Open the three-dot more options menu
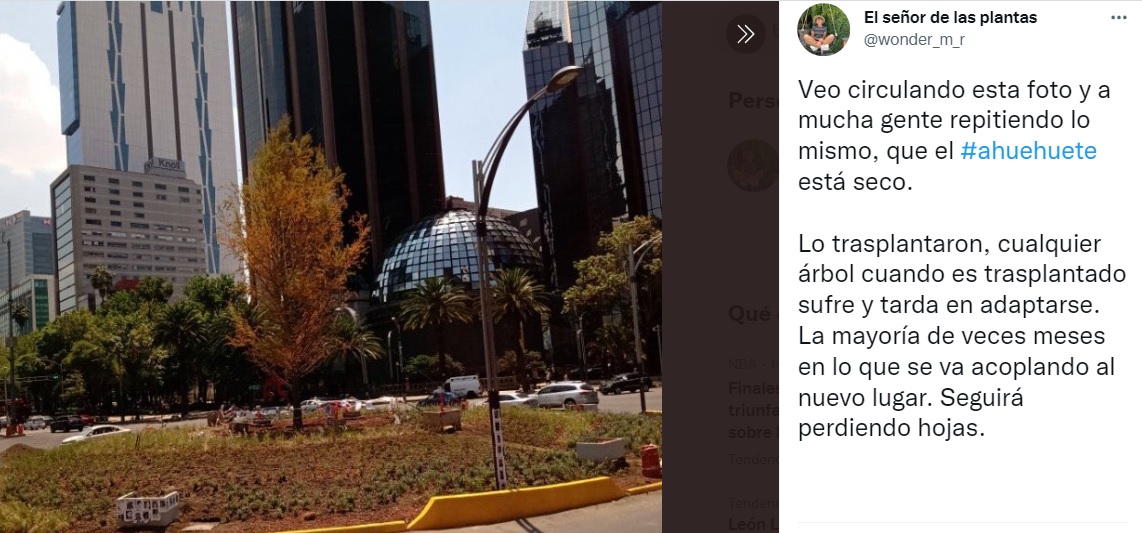This screenshot has width=1142, height=533. pos(1119,17)
